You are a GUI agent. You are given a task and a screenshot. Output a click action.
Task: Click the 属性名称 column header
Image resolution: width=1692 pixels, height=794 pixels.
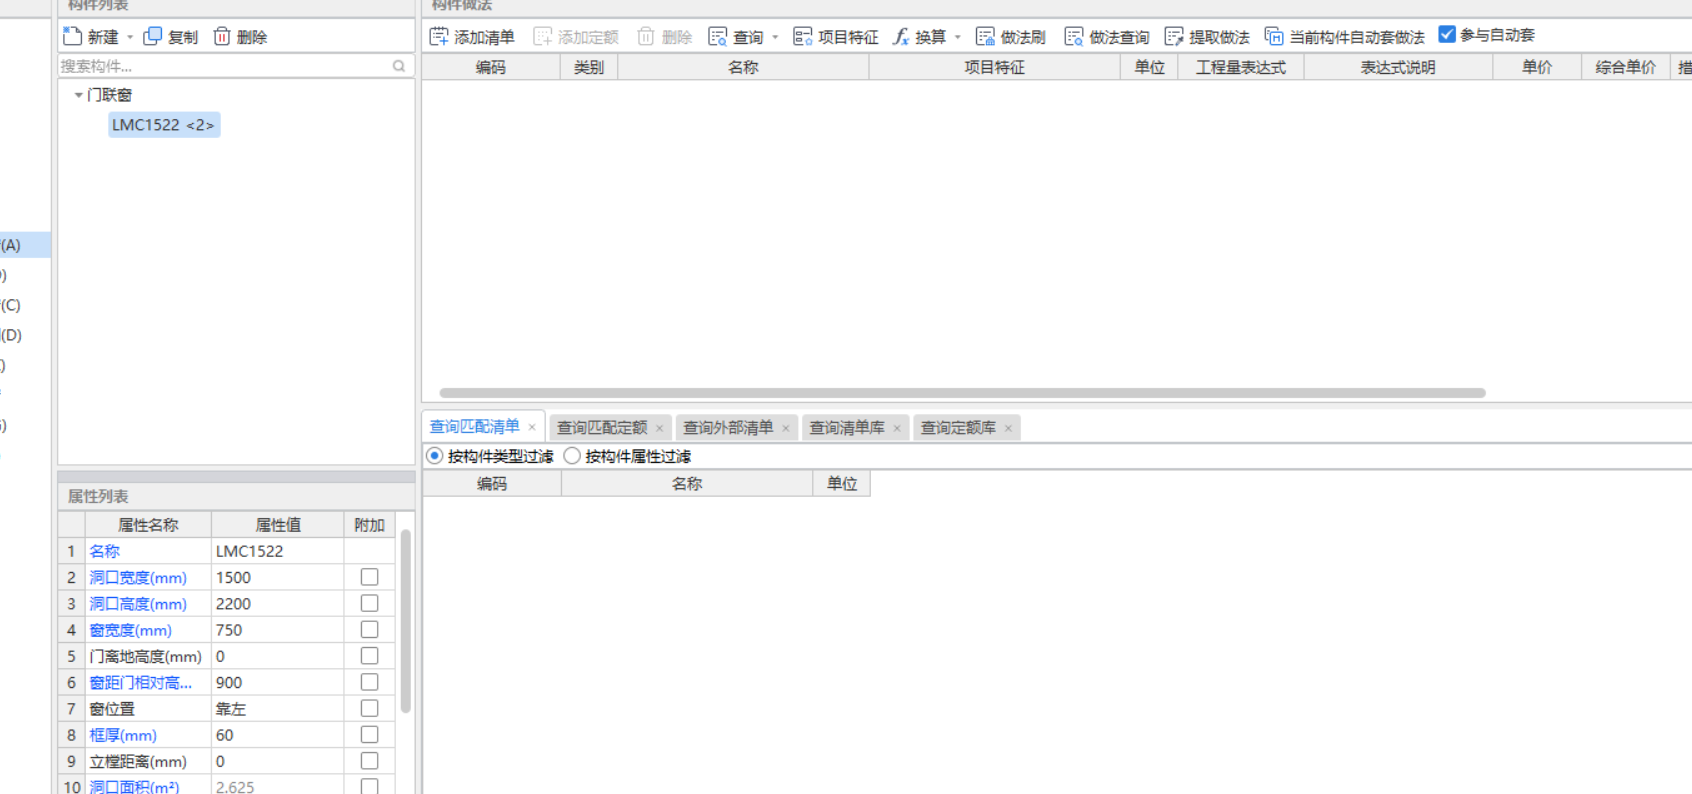(x=148, y=524)
